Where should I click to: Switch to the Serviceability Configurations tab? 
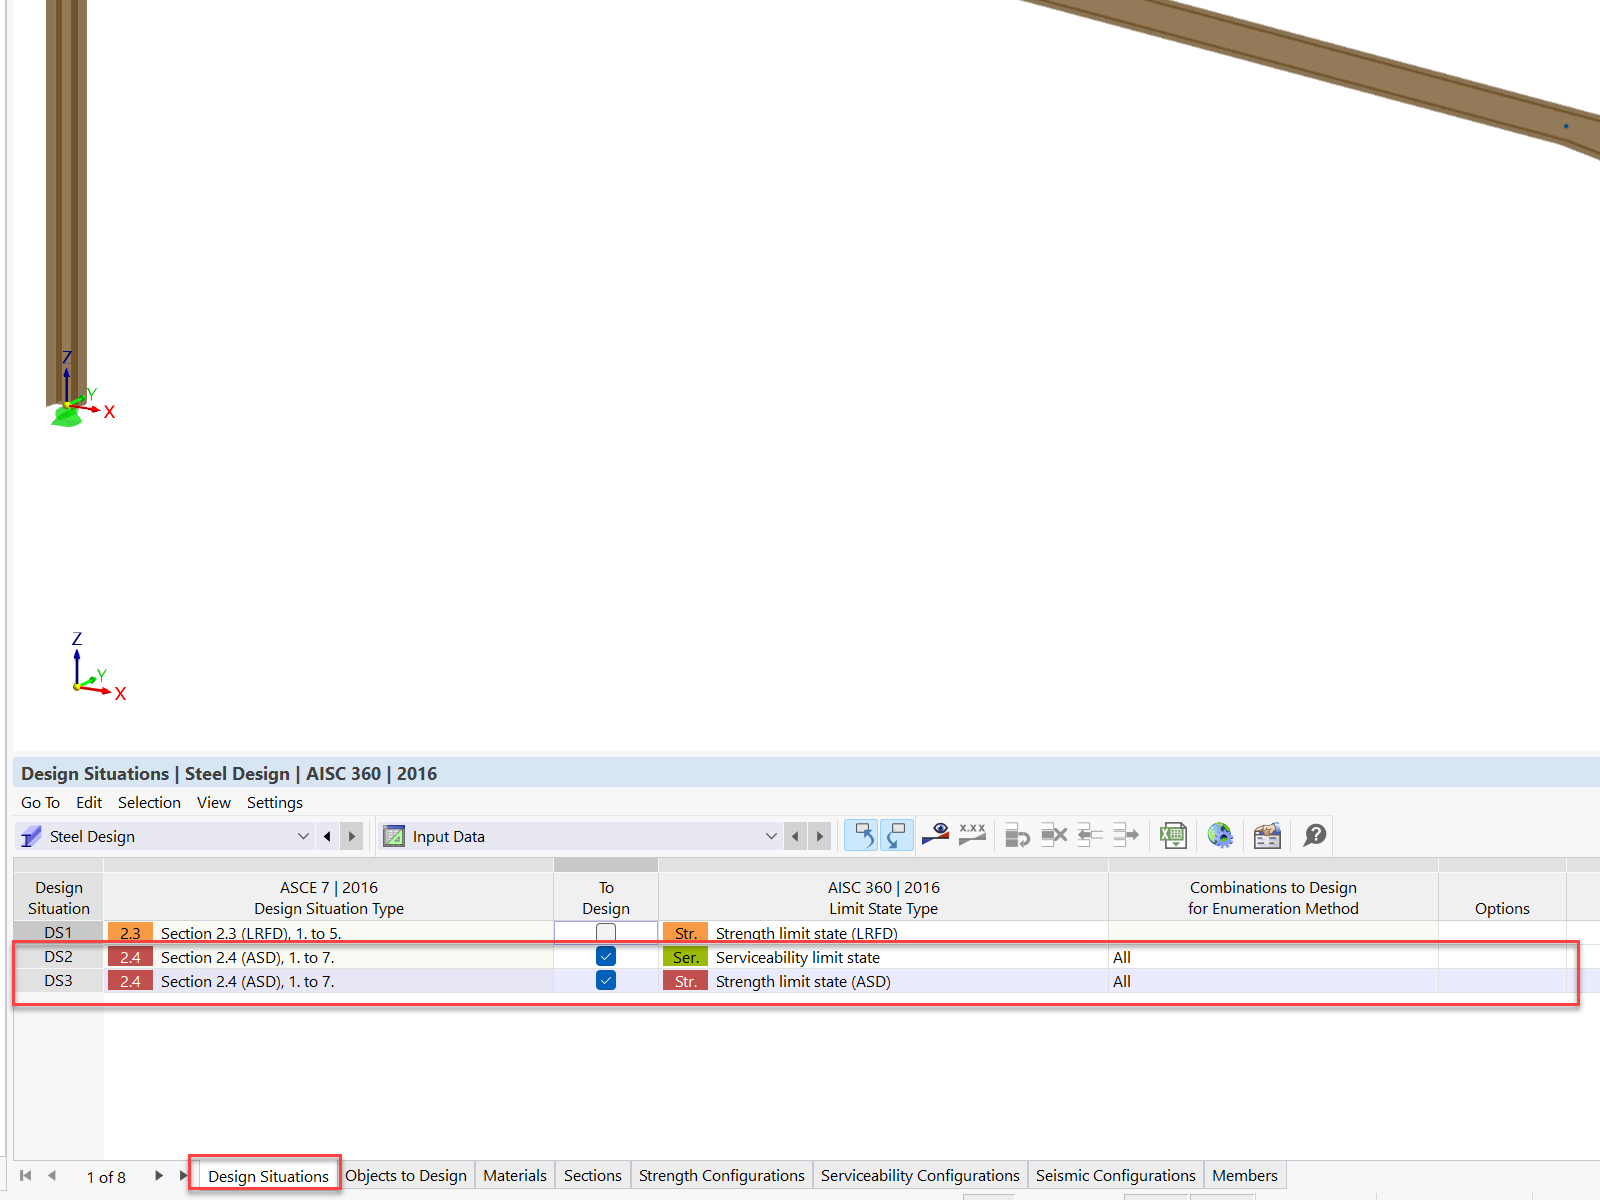coord(919,1175)
